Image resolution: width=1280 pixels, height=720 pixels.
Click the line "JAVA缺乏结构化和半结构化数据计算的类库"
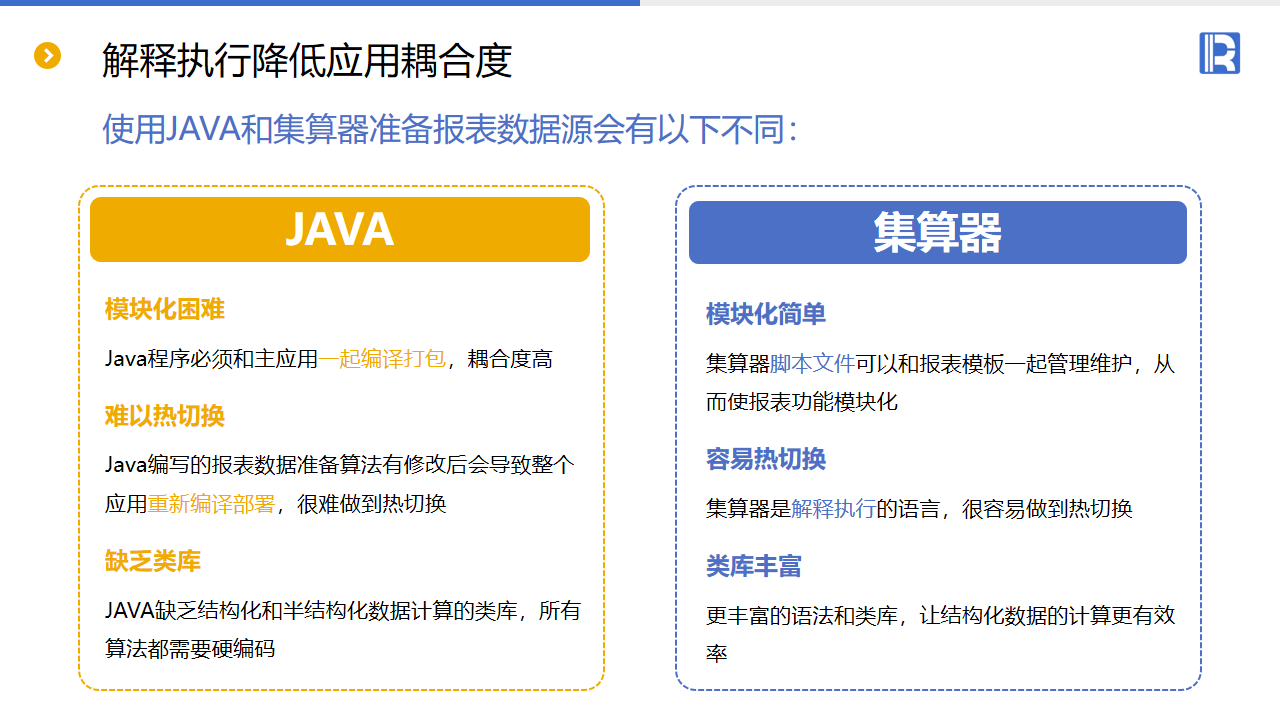(x=311, y=610)
